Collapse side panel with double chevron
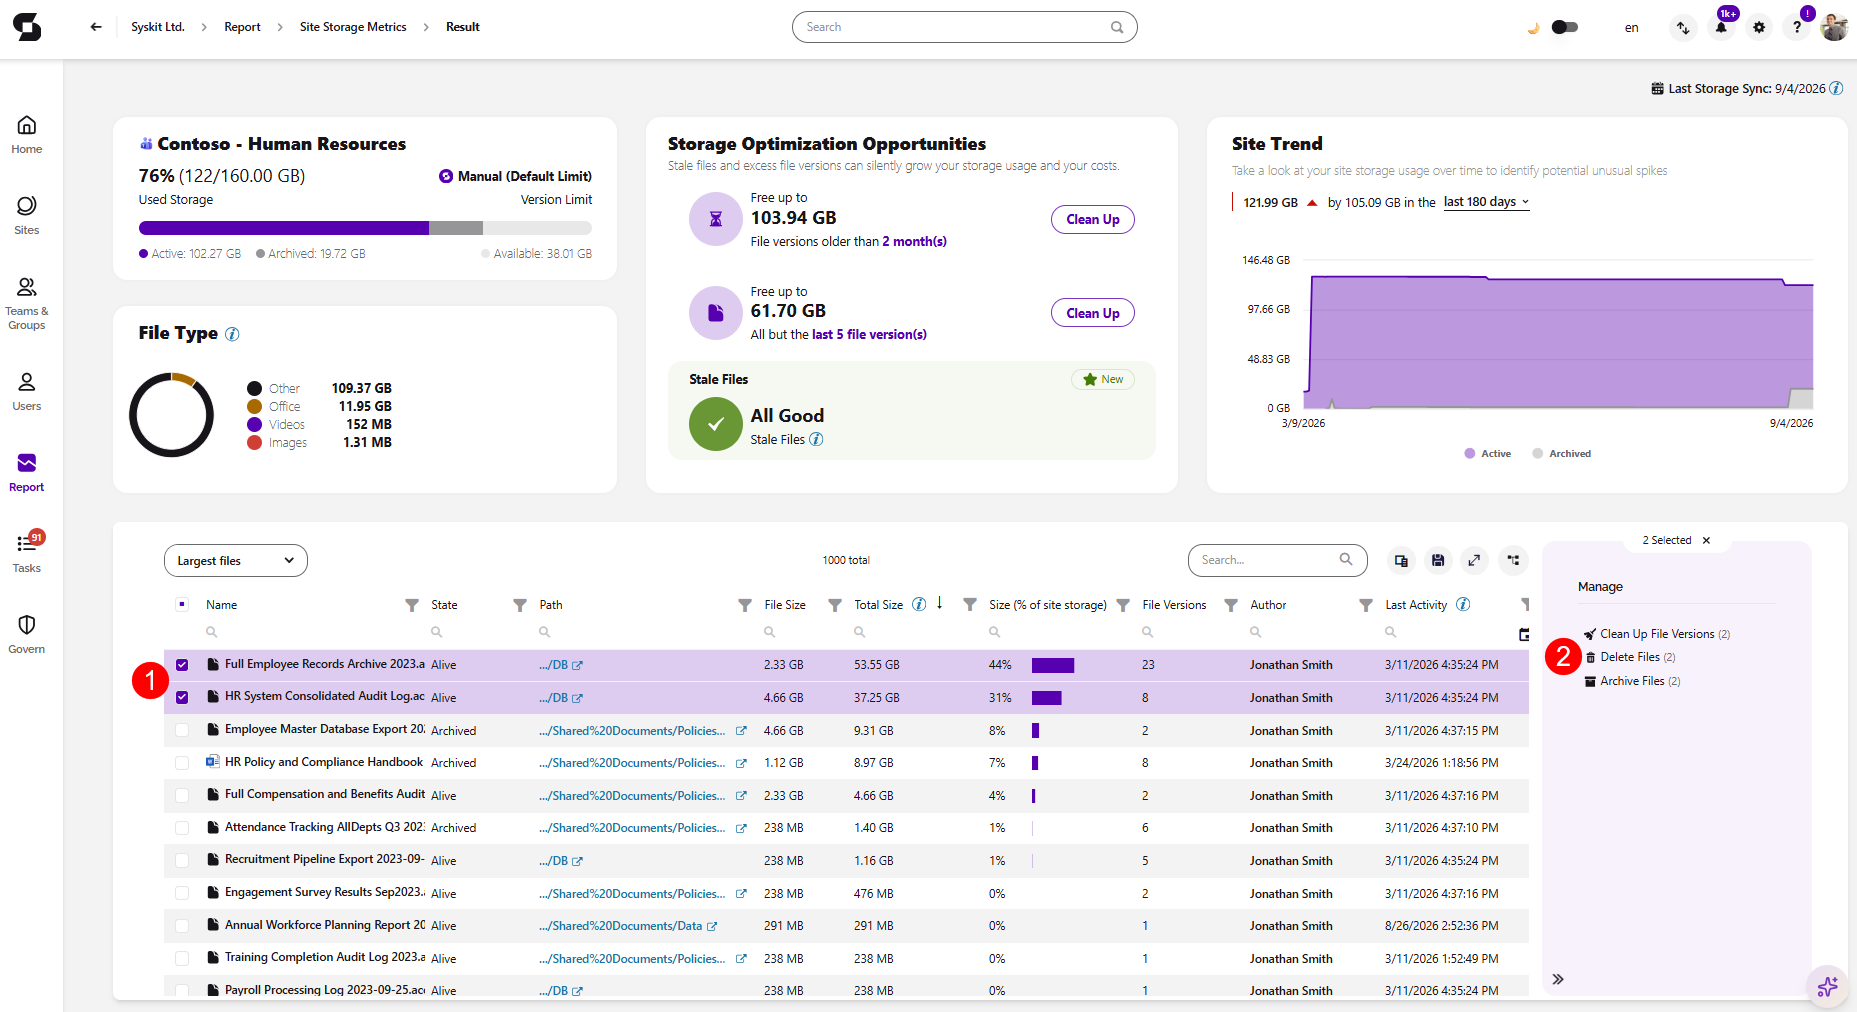Viewport: 1857px width, 1012px height. click(x=1558, y=979)
